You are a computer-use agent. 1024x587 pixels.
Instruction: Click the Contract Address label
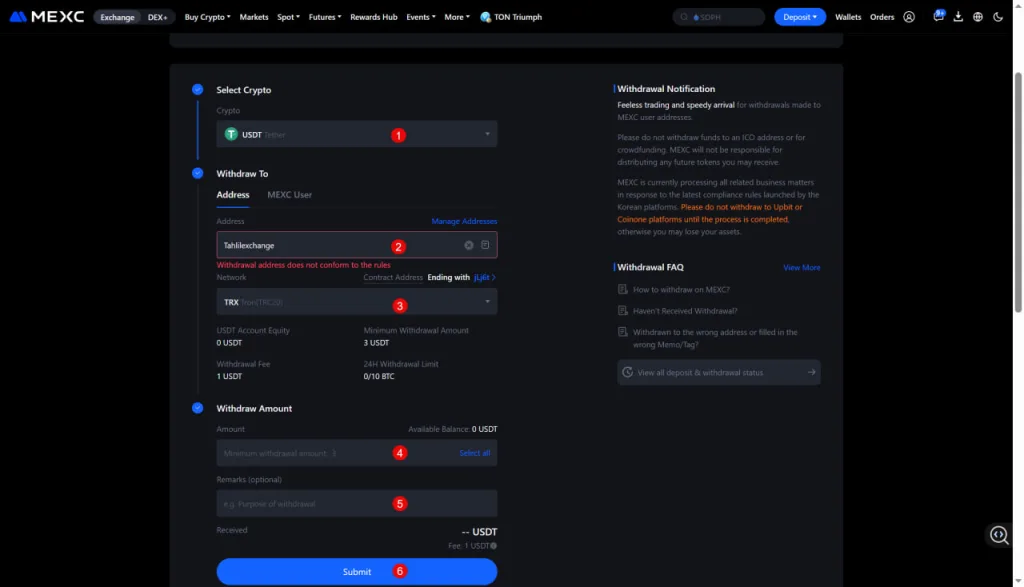point(393,278)
